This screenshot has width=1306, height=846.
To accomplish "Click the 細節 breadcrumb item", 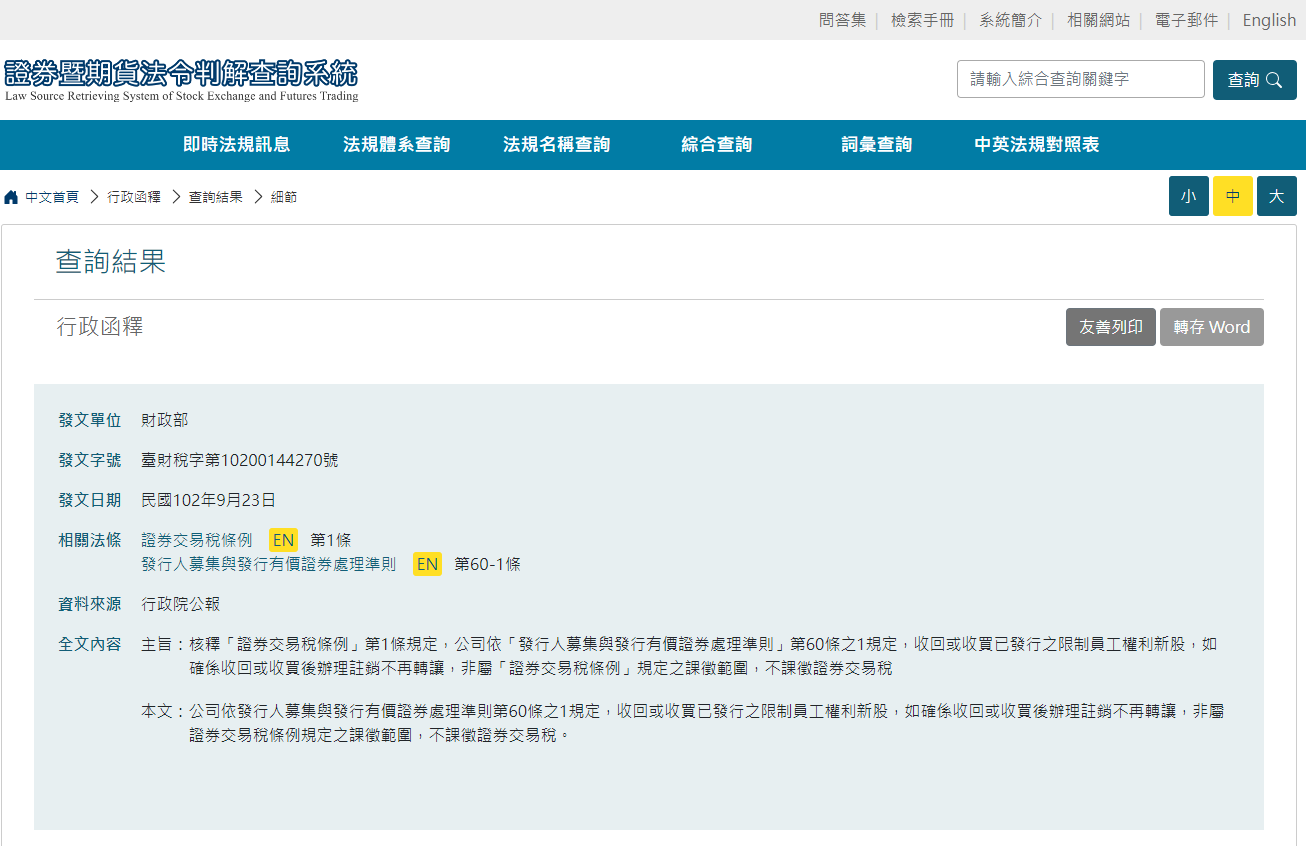I will [284, 197].
